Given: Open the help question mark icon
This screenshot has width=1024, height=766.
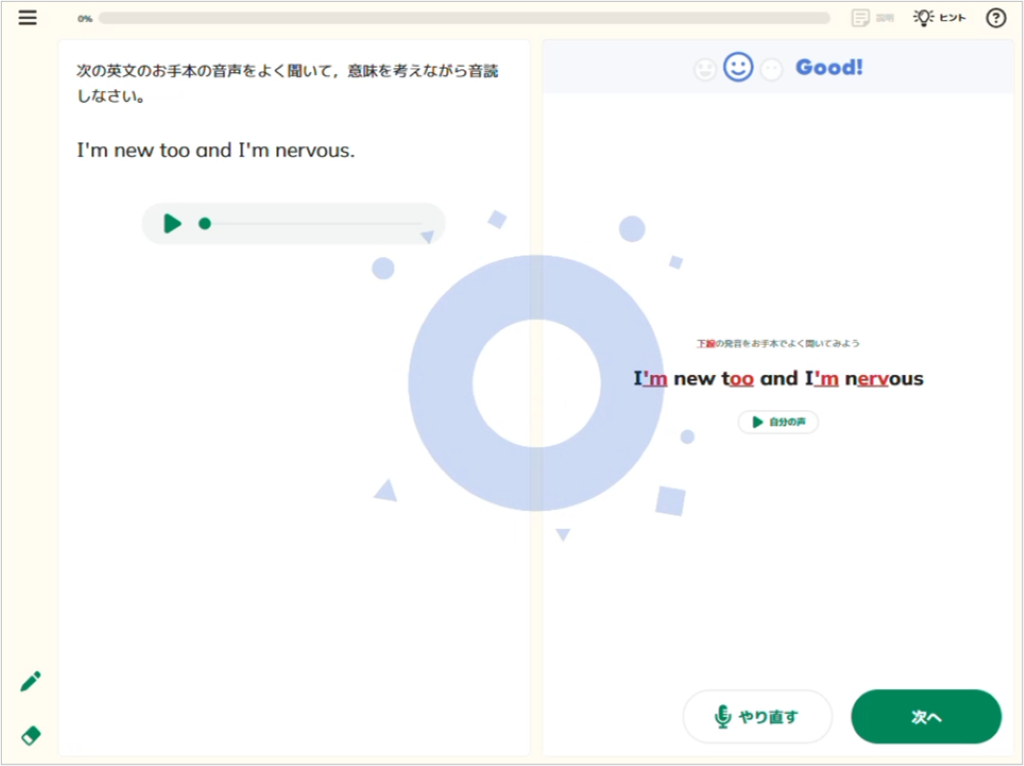Looking at the screenshot, I should [x=995, y=18].
